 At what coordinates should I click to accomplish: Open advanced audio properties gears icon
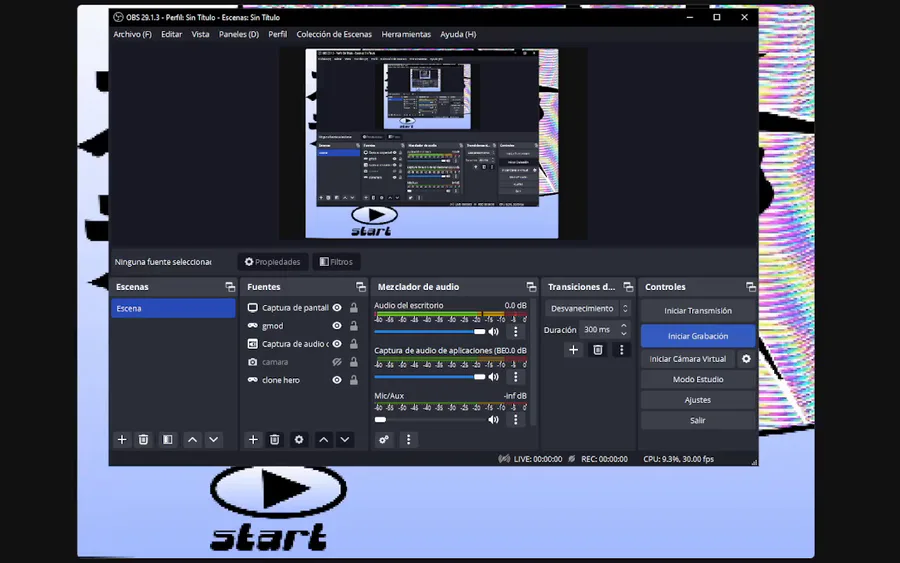[384, 440]
